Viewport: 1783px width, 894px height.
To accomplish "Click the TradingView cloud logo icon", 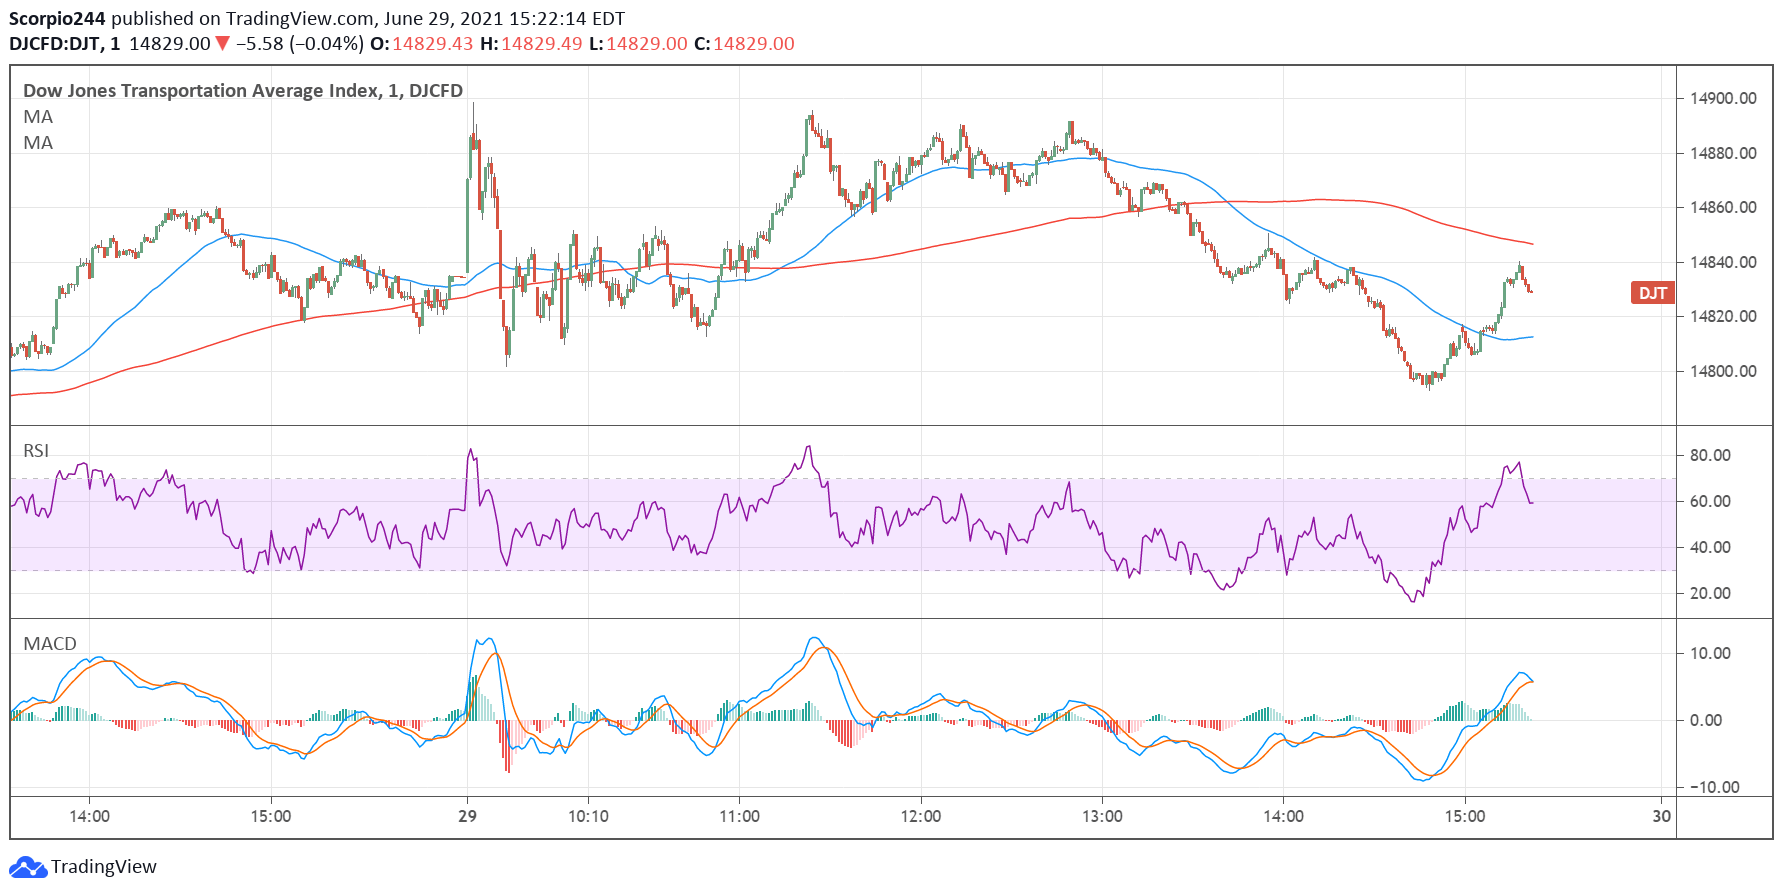I will [27, 866].
